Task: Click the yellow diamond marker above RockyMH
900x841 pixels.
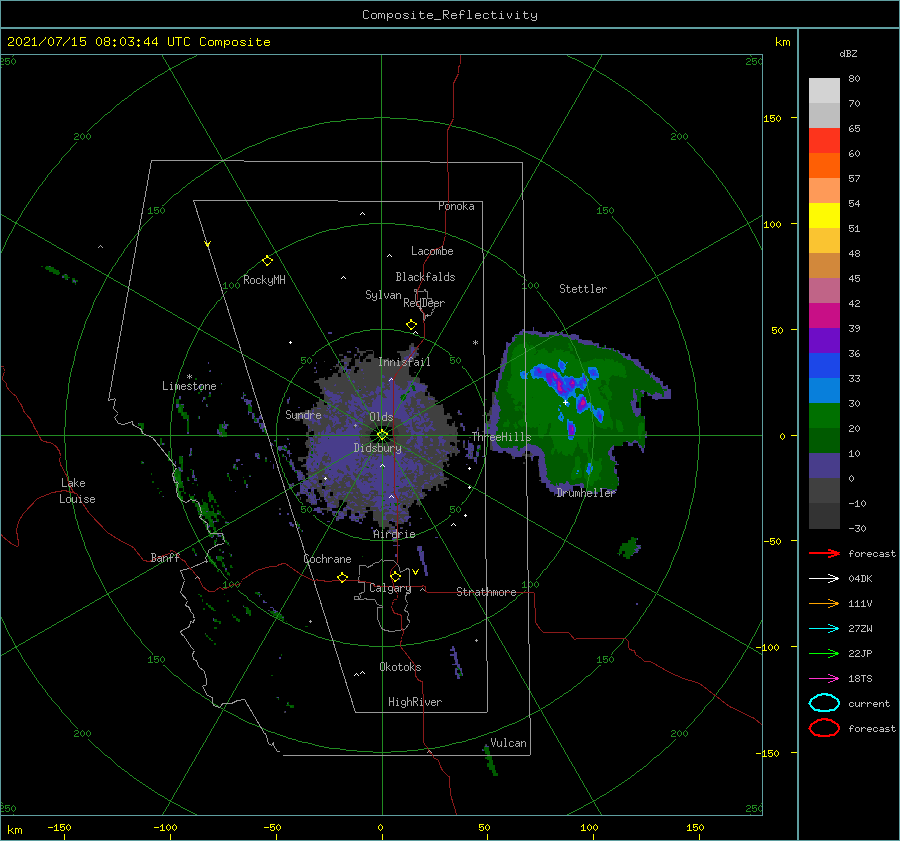Action: click(267, 261)
